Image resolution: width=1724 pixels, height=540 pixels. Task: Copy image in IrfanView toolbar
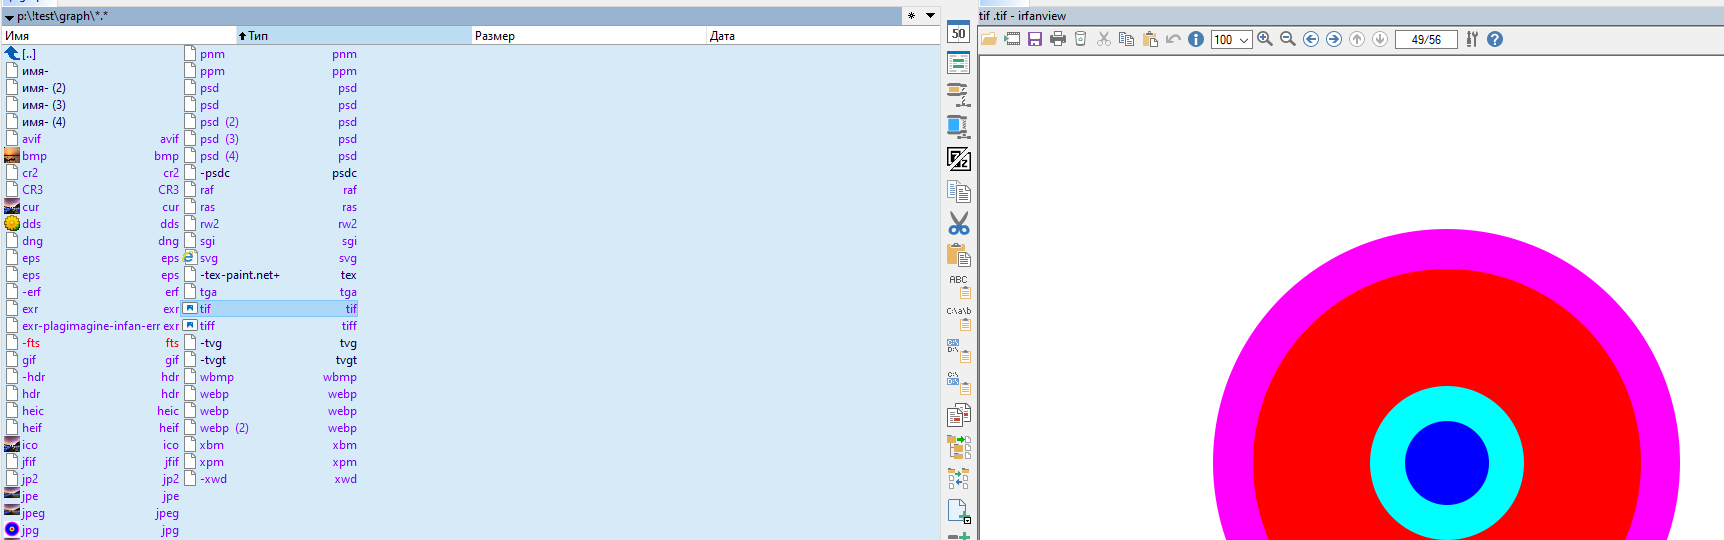click(x=1127, y=39)
